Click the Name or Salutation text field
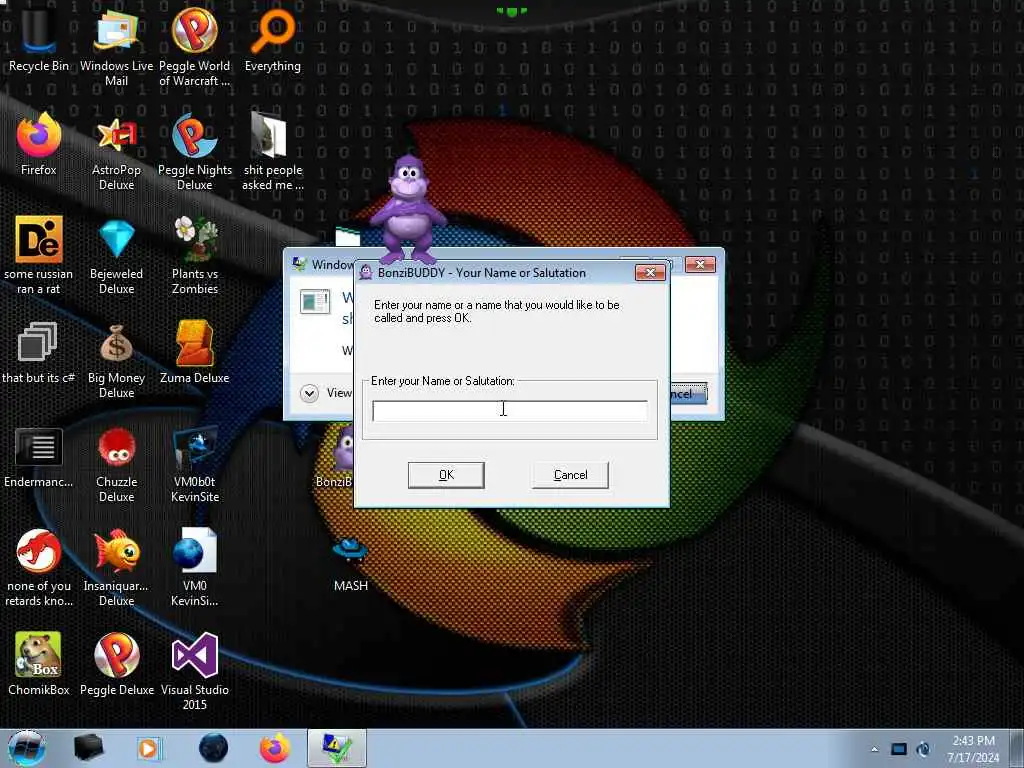This screenshot has height=768, width=1024. pyautogui.click(x=510, y=411)
